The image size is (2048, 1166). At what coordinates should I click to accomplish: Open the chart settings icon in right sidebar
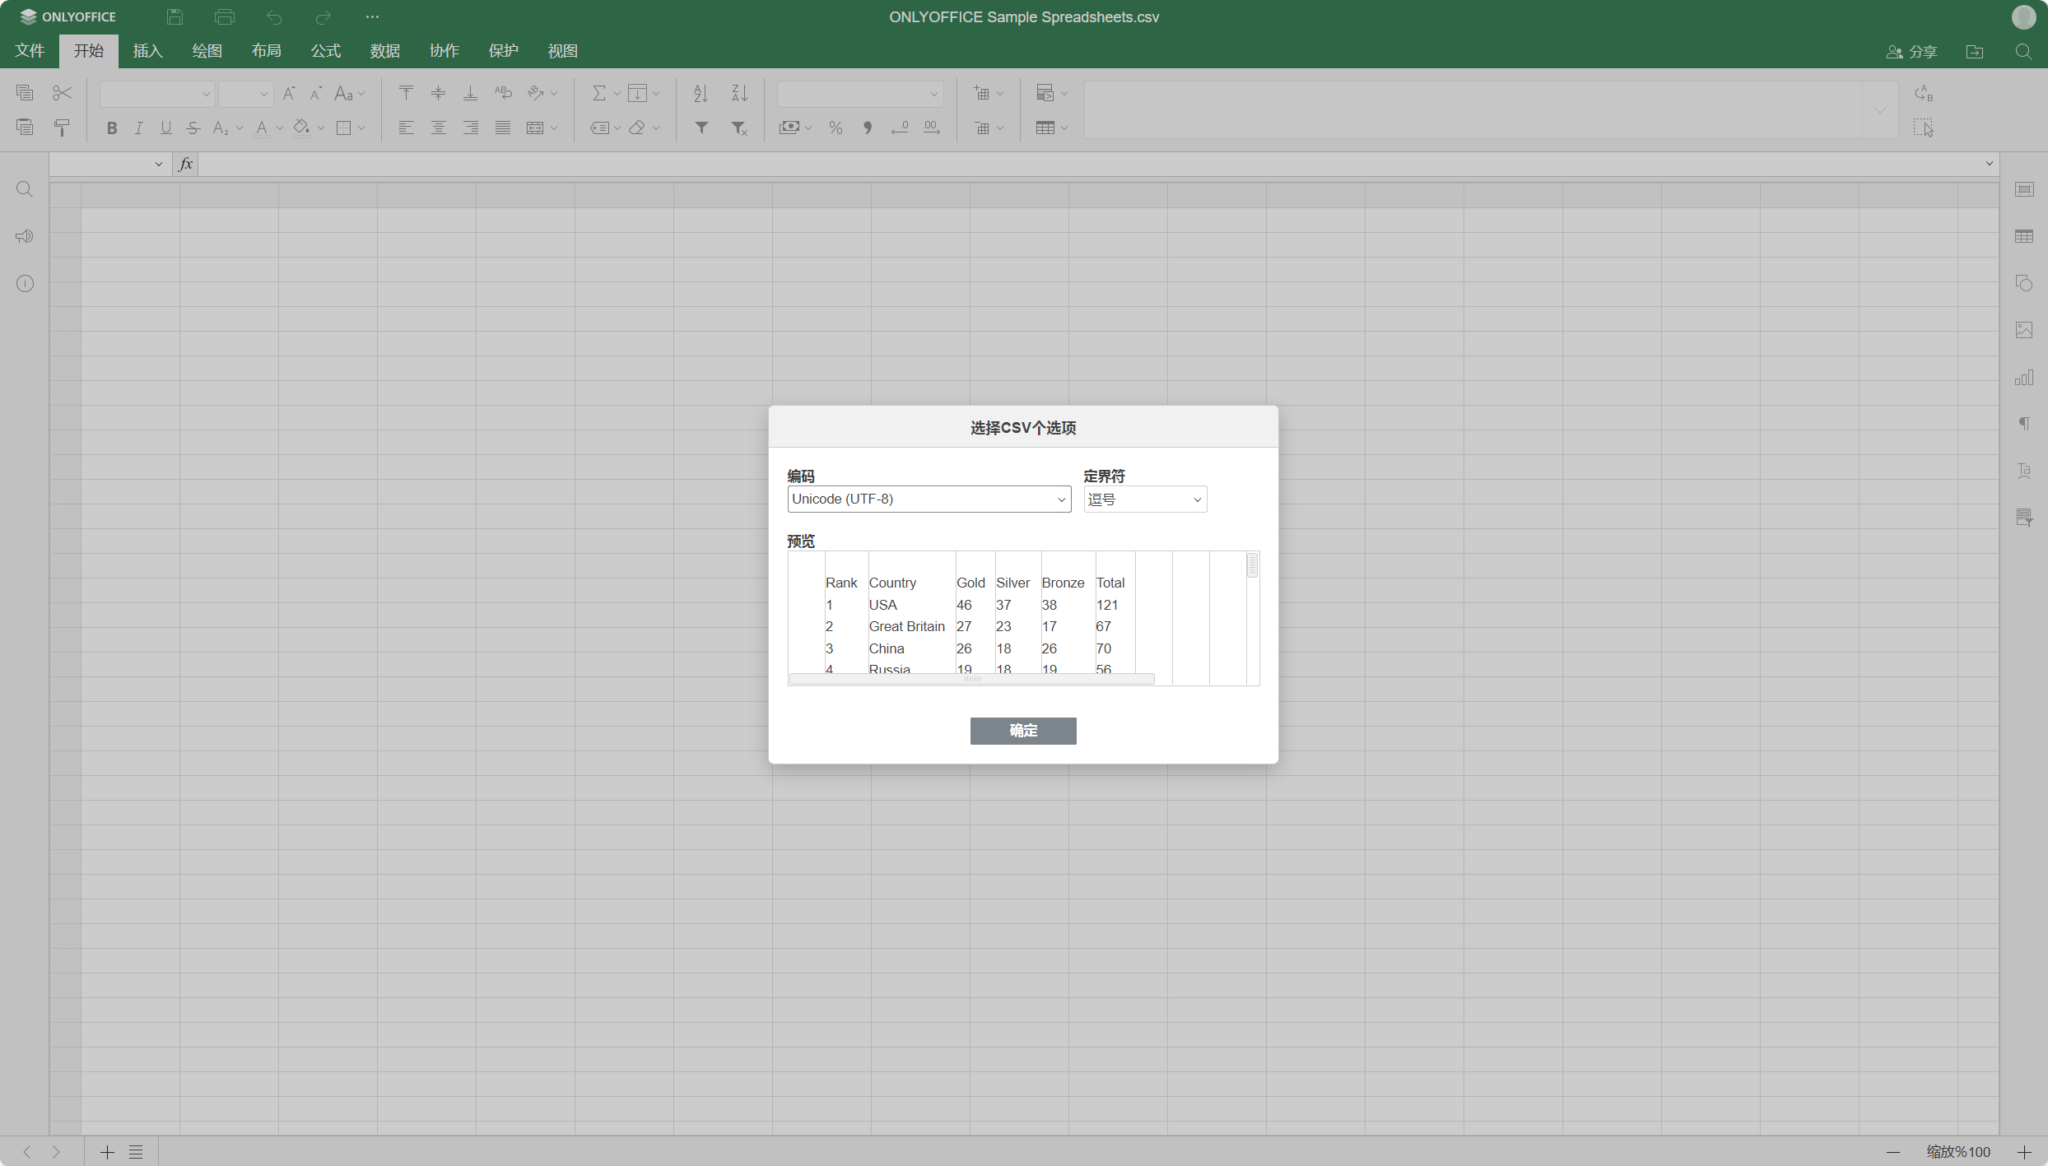click(x=2024, y=378)
